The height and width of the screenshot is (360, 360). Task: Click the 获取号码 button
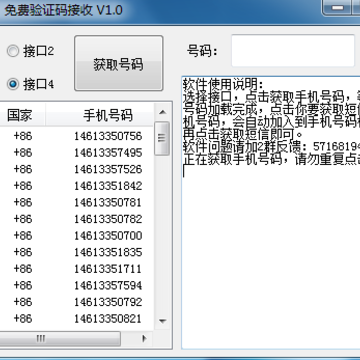point(118,63)
